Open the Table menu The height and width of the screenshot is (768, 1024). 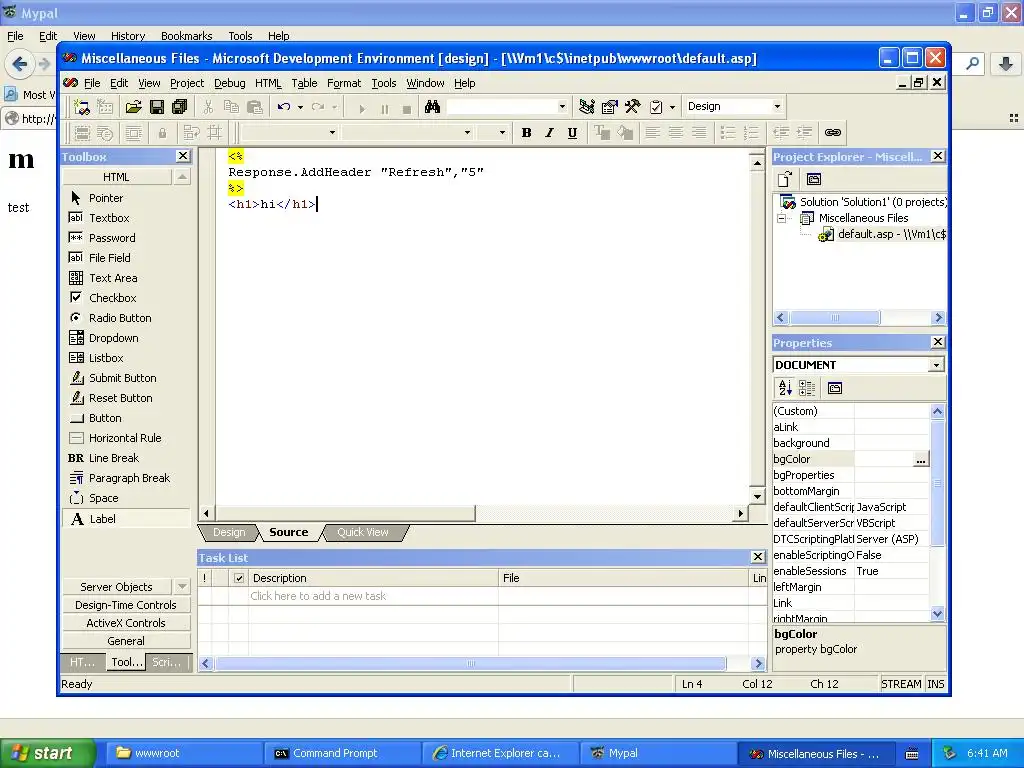[304, 83]
